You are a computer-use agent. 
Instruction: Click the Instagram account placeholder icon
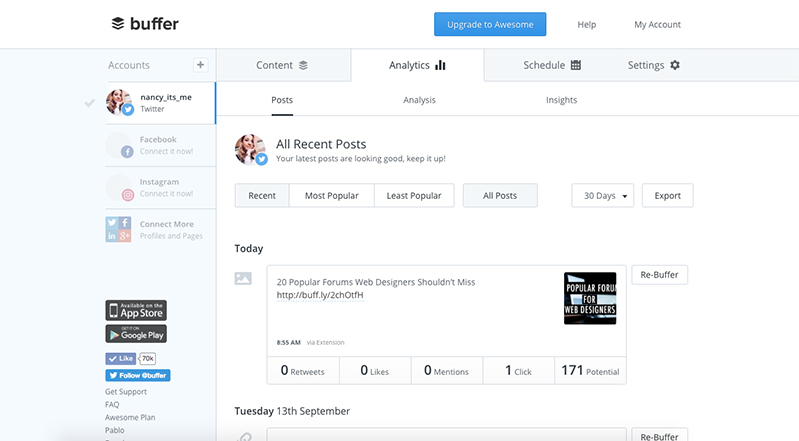[119, 188]
